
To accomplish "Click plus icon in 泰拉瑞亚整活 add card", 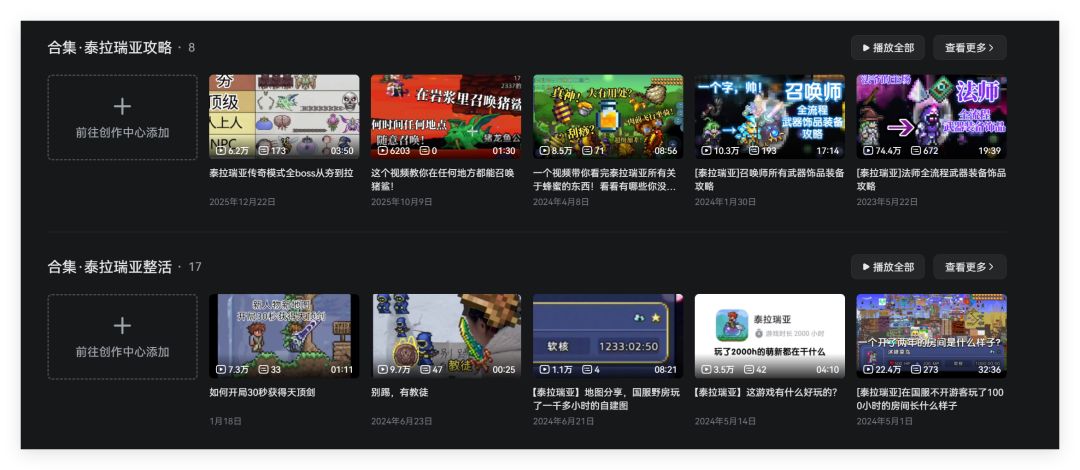I will tap(123, 325).
